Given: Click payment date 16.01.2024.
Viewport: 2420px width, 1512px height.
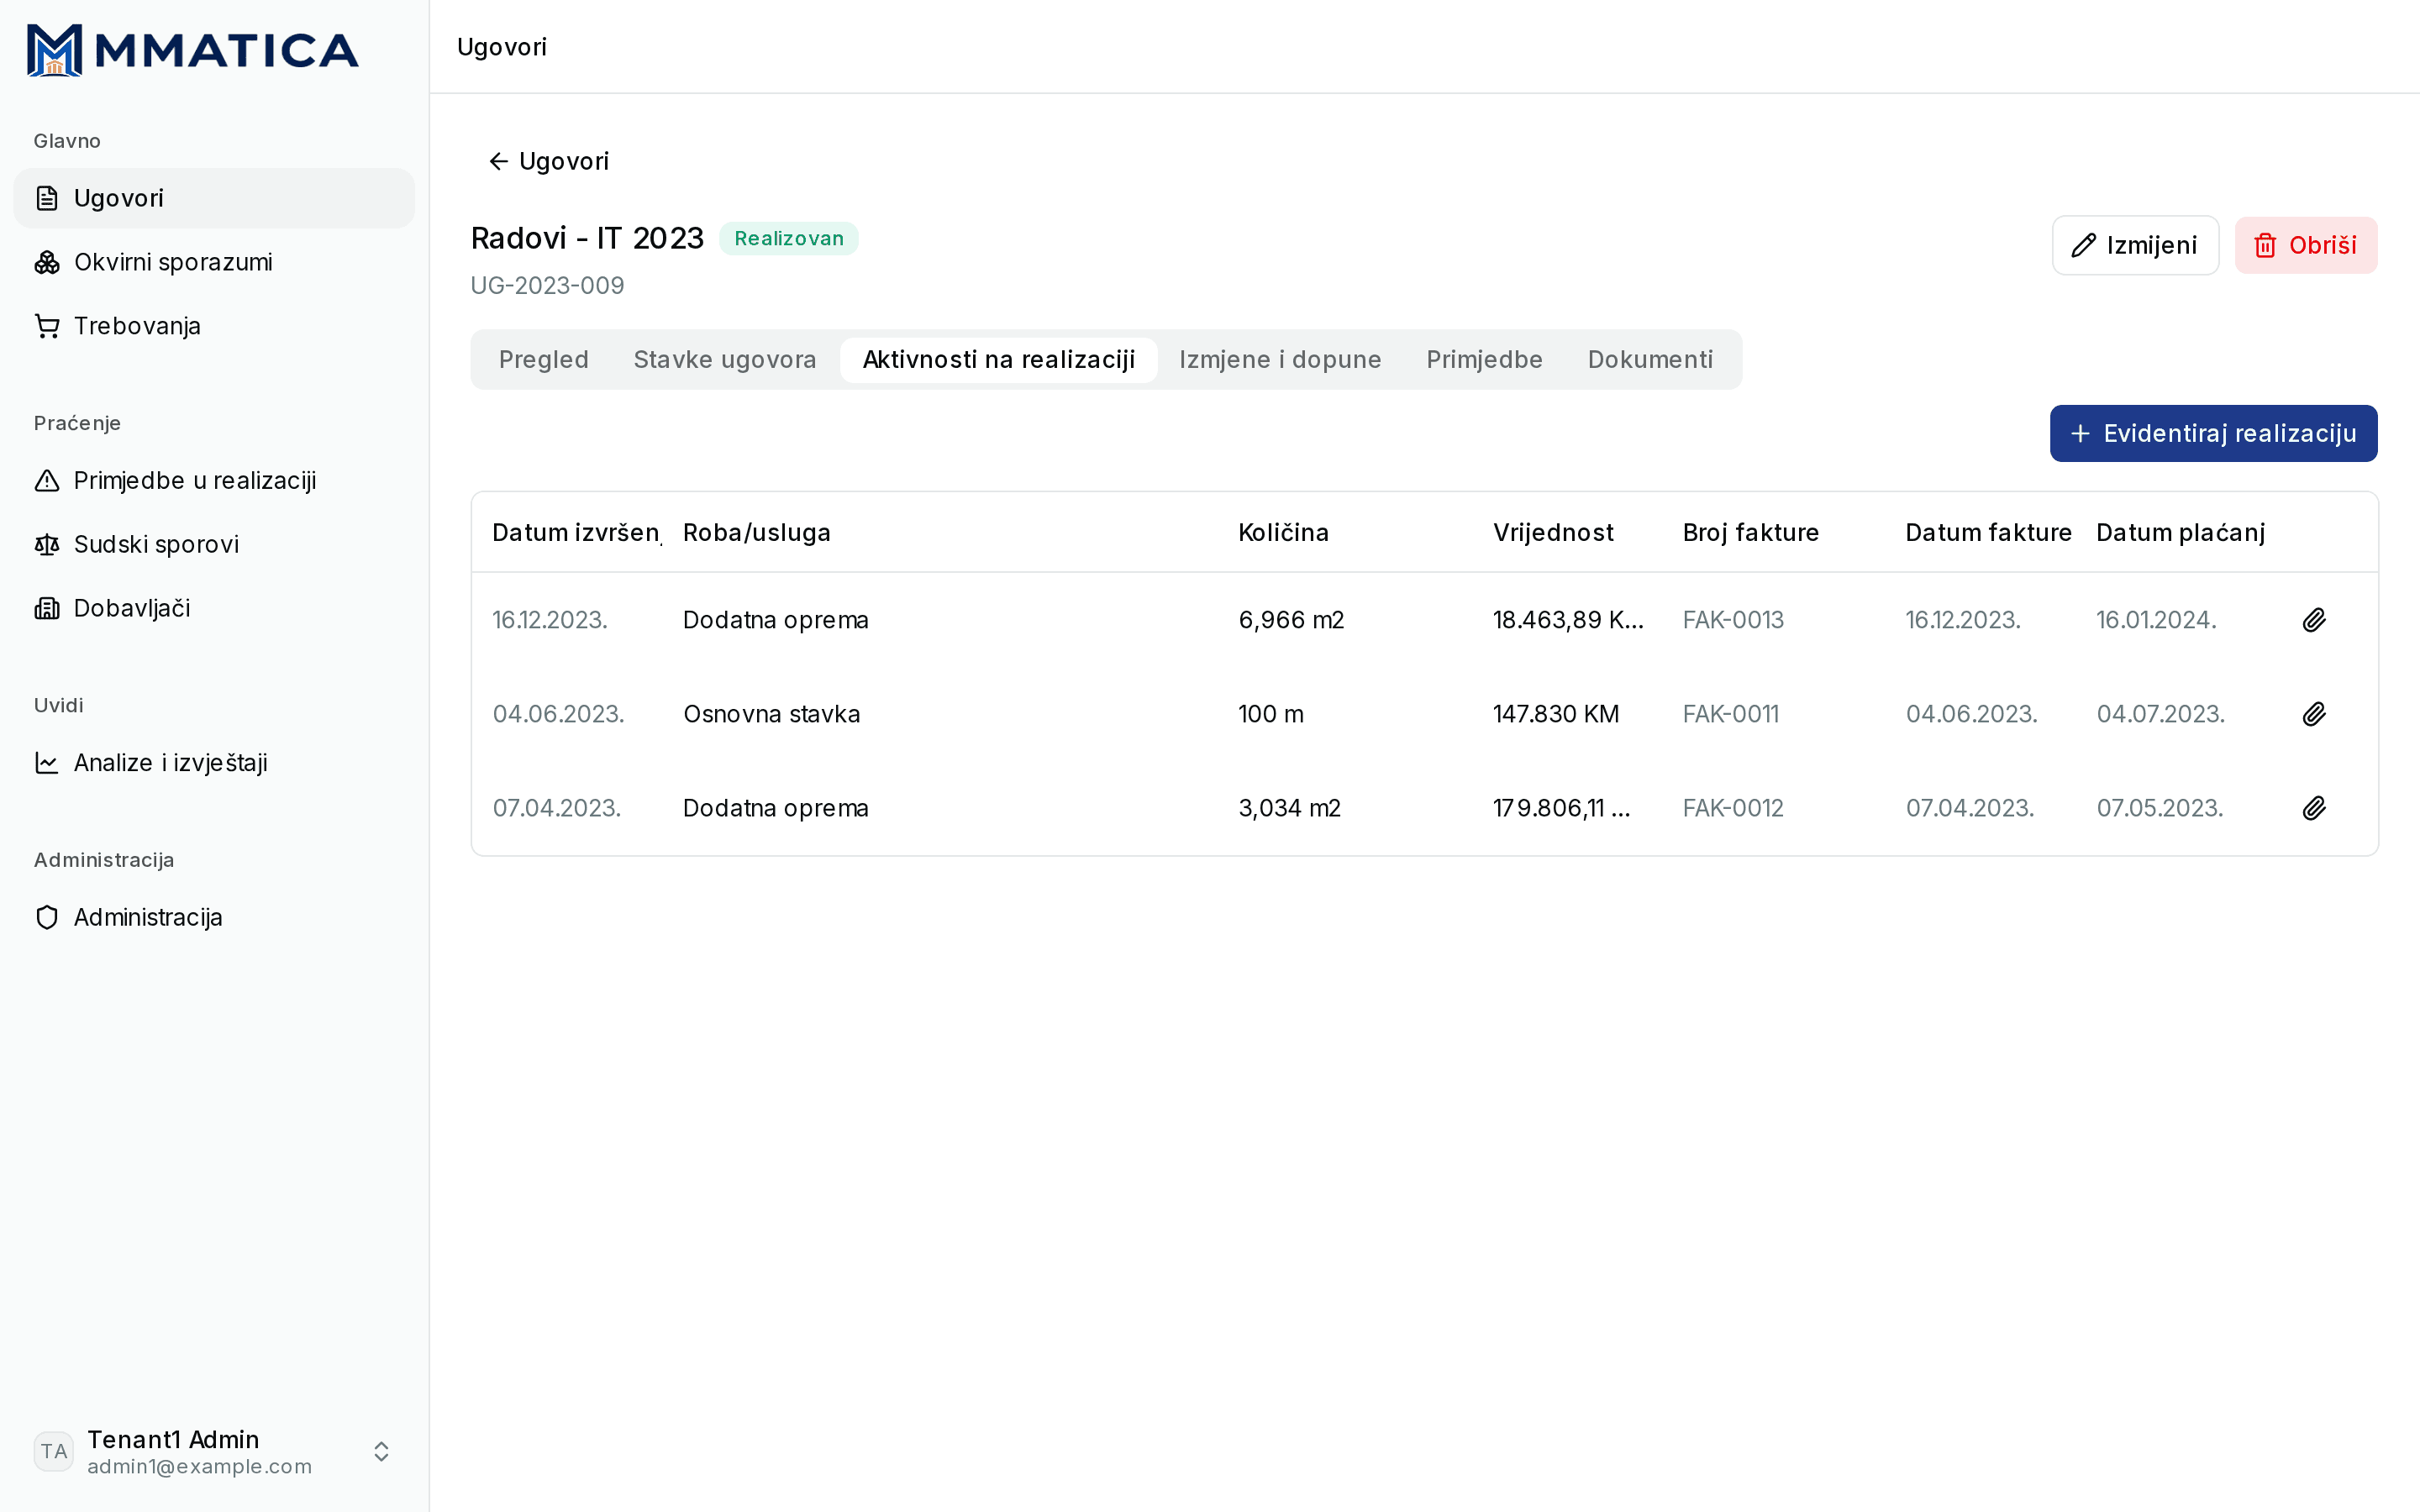Looking at the screenshot, I should [2156, 620].
